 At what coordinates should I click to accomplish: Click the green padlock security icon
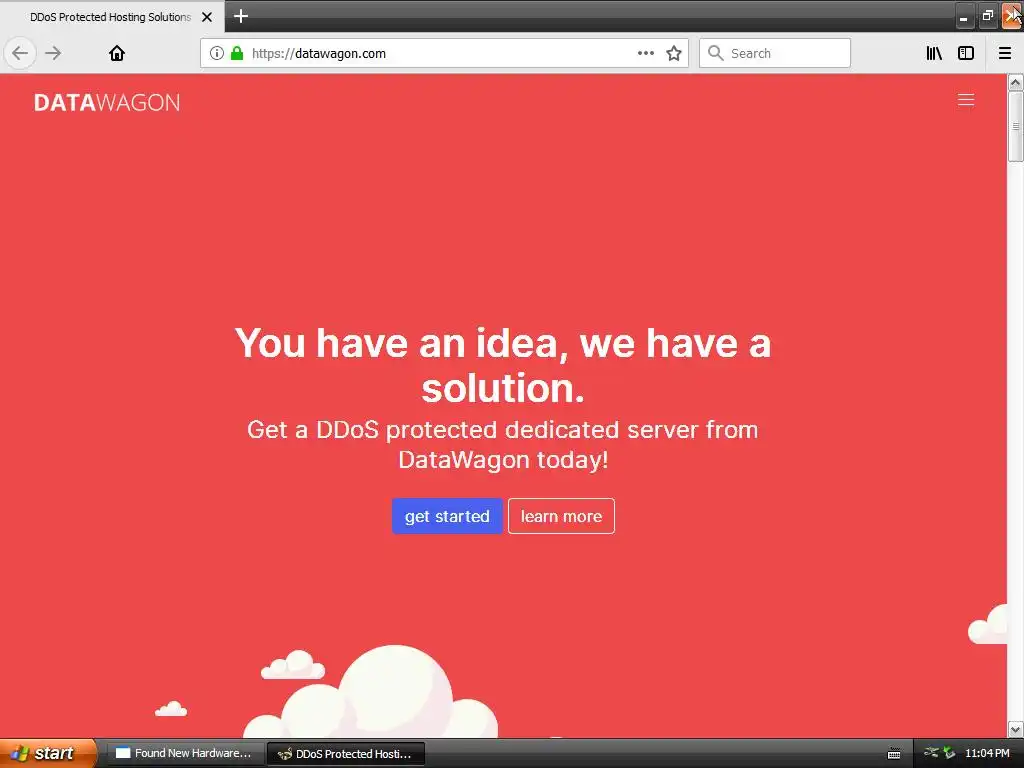click(237, 53)
